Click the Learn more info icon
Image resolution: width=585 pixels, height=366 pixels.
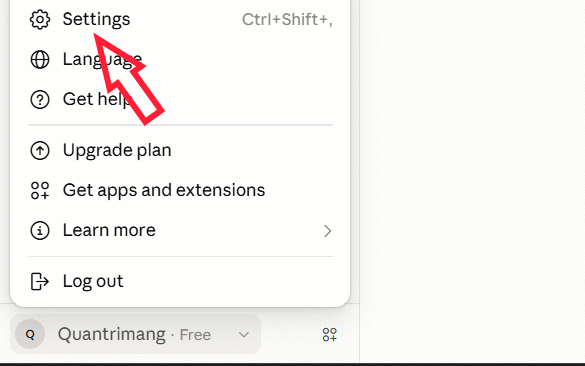tap(40, 231)
